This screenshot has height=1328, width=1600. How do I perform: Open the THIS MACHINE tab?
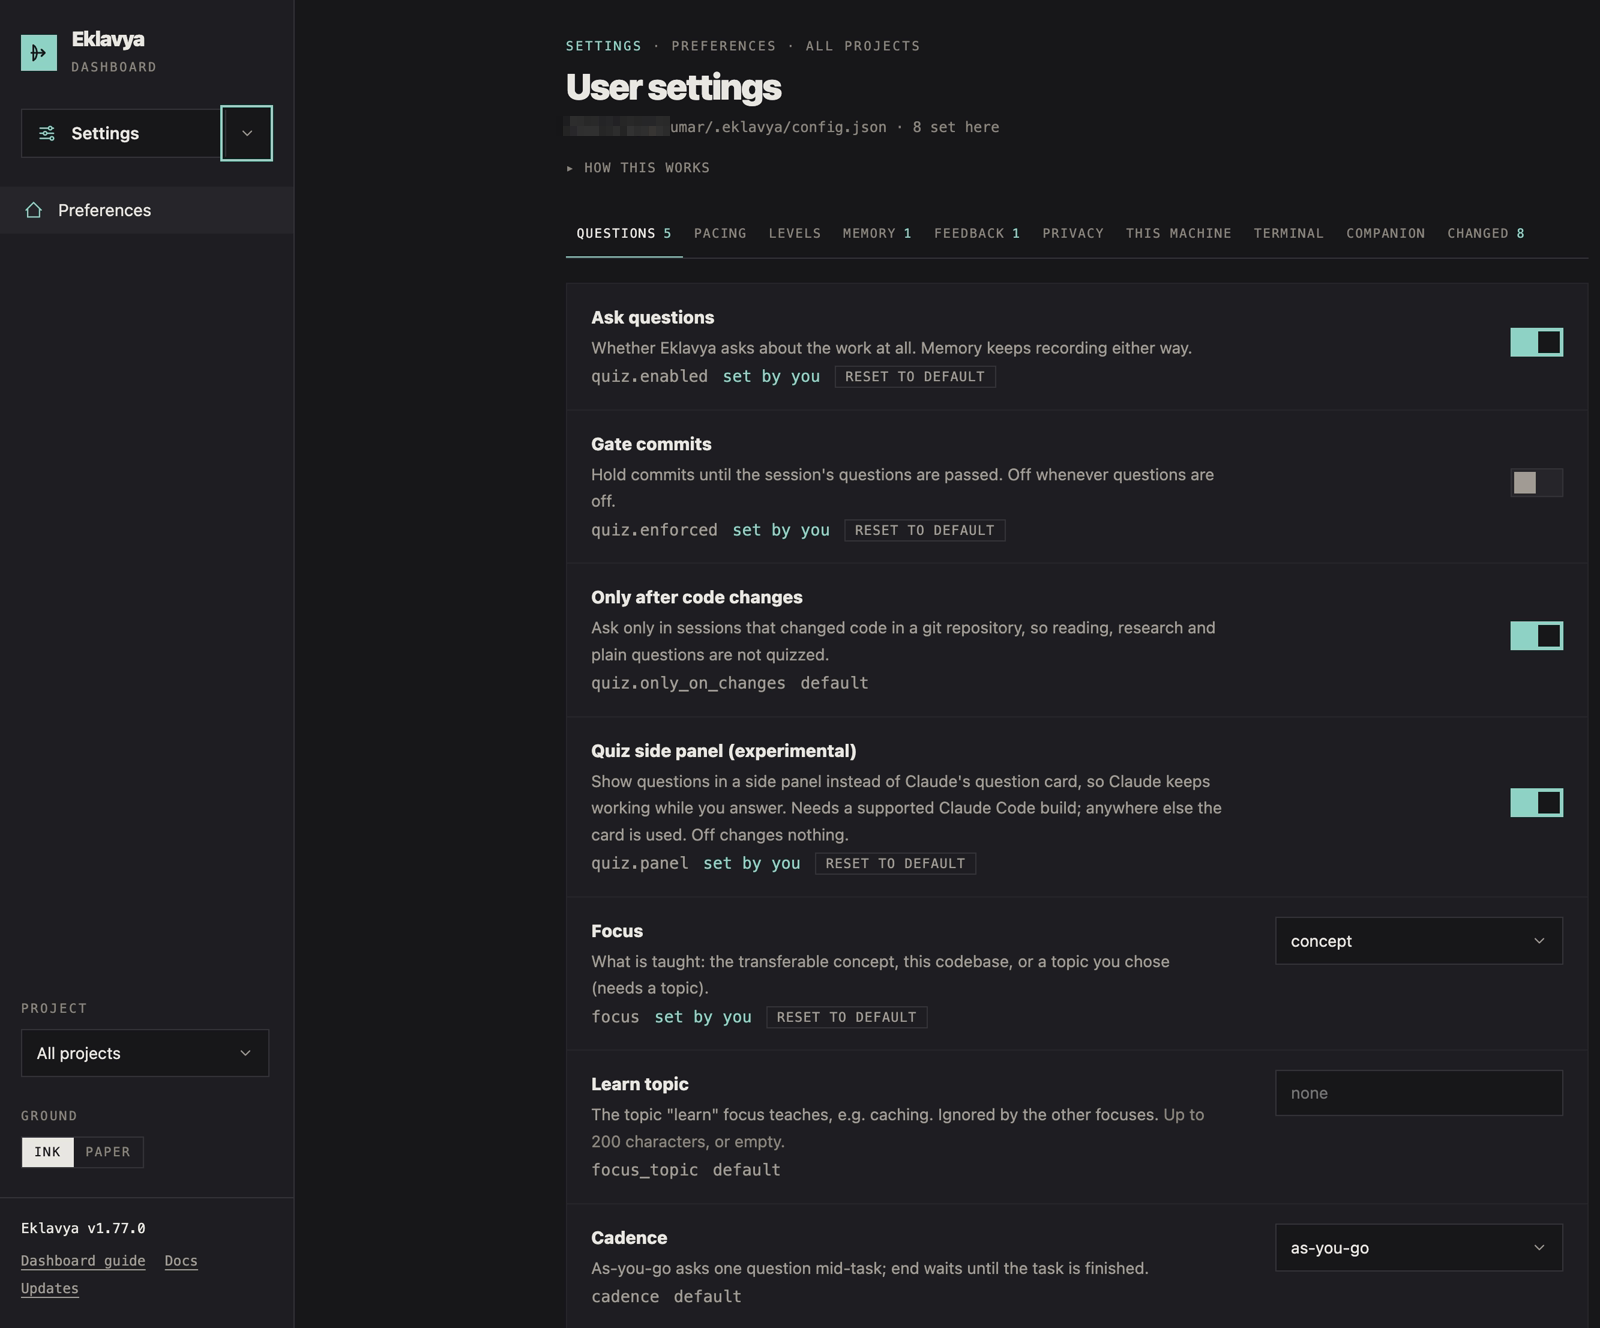point(1179,233)
